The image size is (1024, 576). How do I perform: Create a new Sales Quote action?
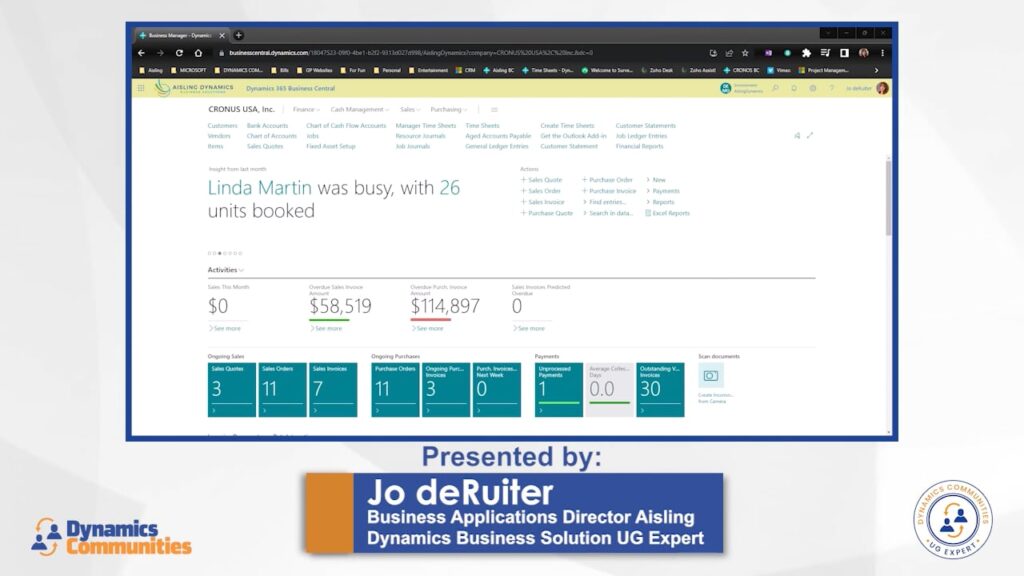tap(541, 180)
